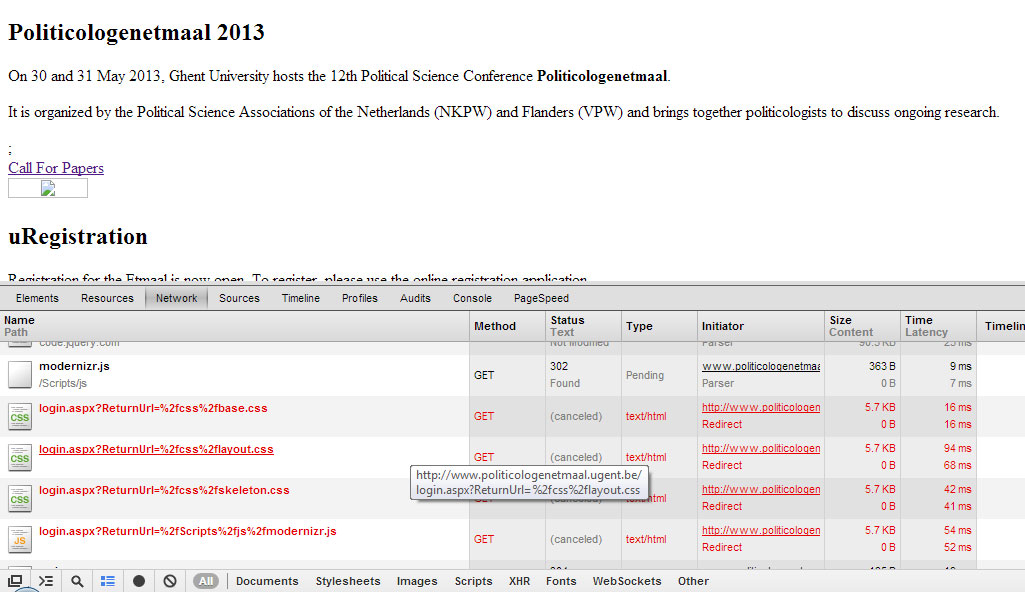Click the blank file icon beside modernizr.js
This screenshot has height=592, width=1025.
[x=20, y=375]
